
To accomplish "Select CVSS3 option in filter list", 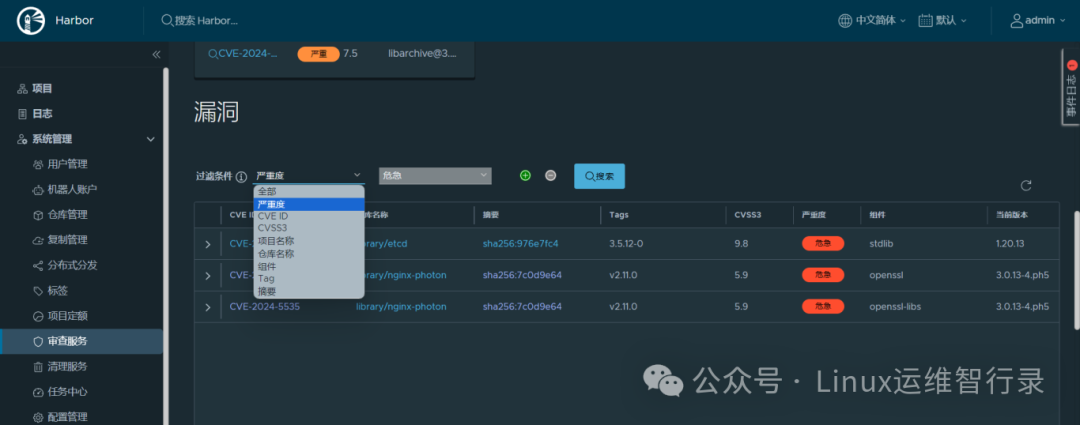I will tap(309, 229).
